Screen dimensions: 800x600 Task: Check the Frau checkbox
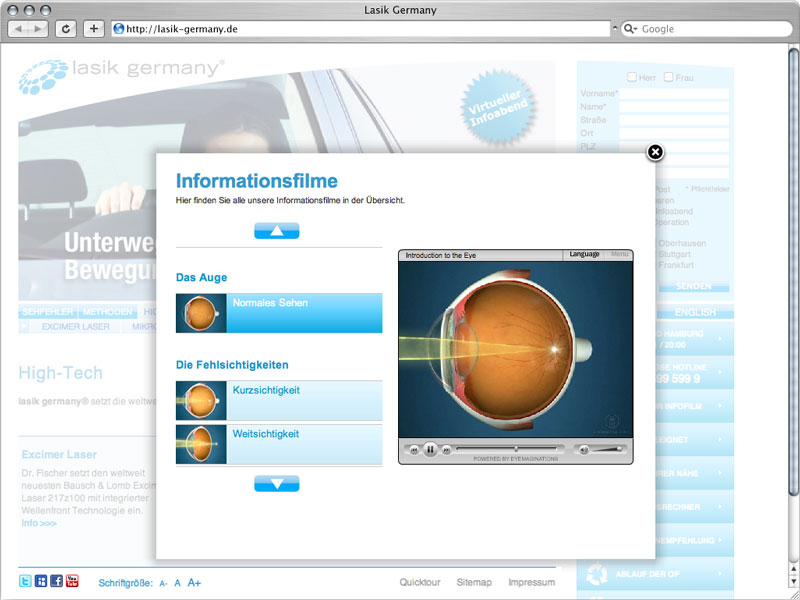pyautogui.click(x=668, y=77)
